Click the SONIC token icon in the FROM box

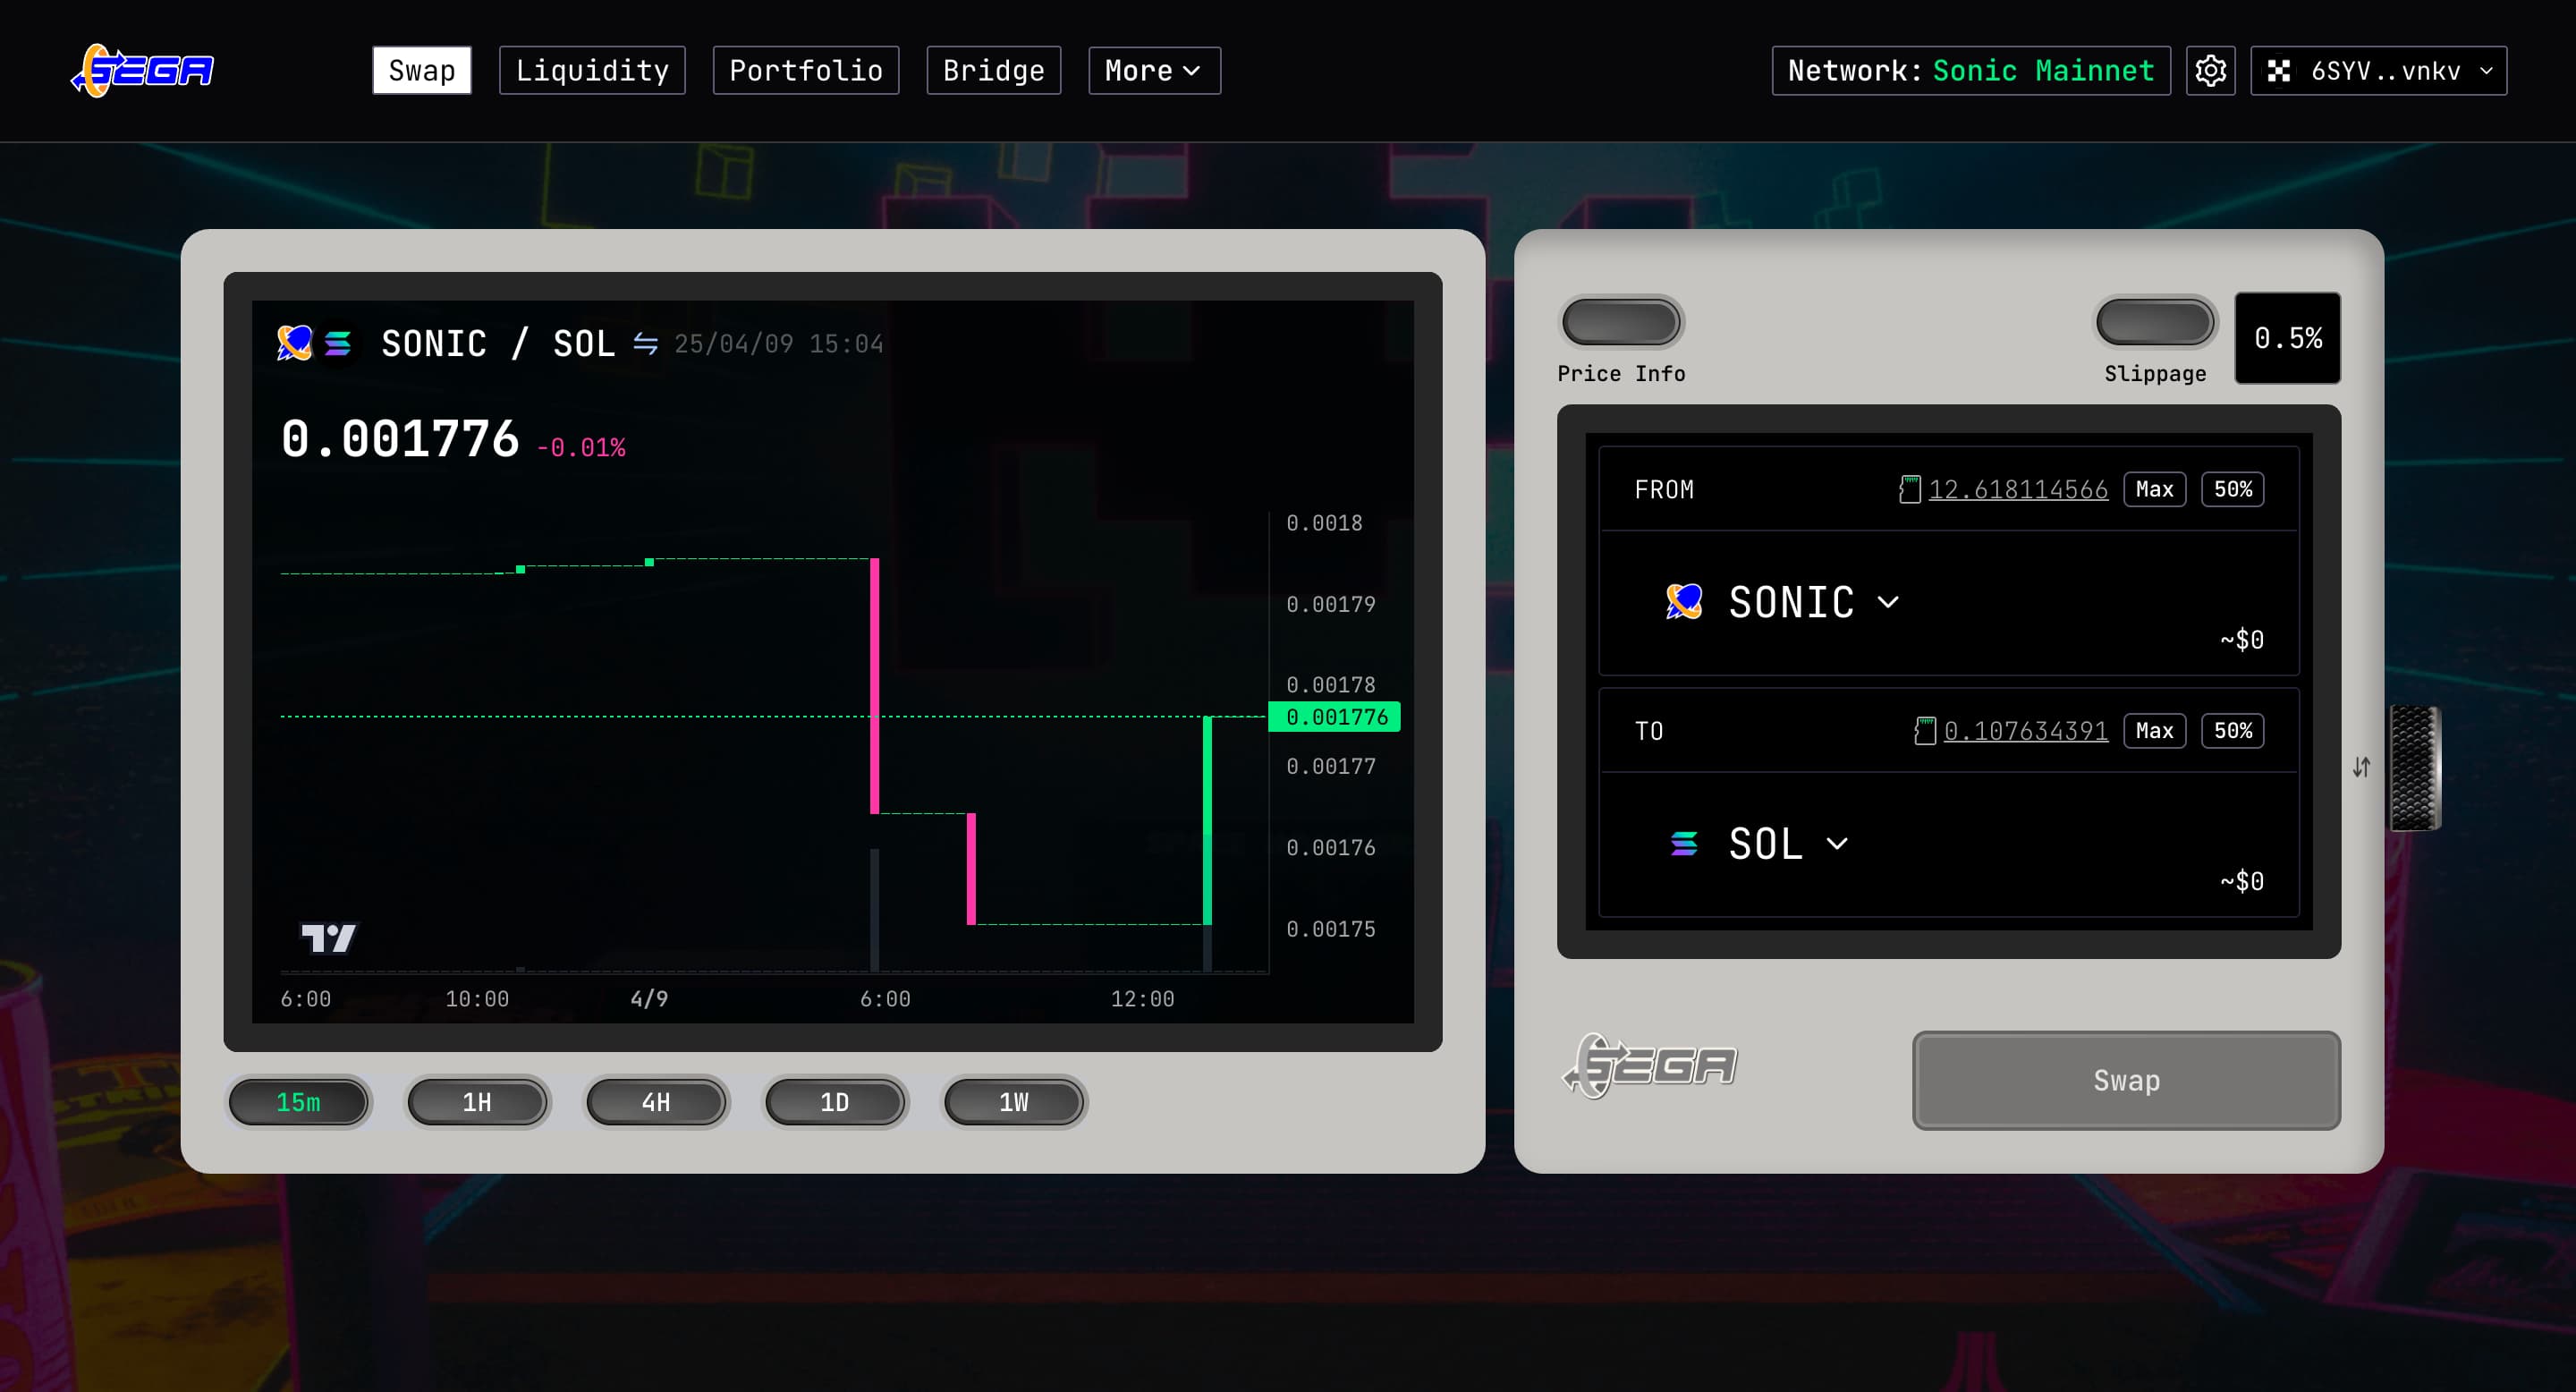(1684, 601)
